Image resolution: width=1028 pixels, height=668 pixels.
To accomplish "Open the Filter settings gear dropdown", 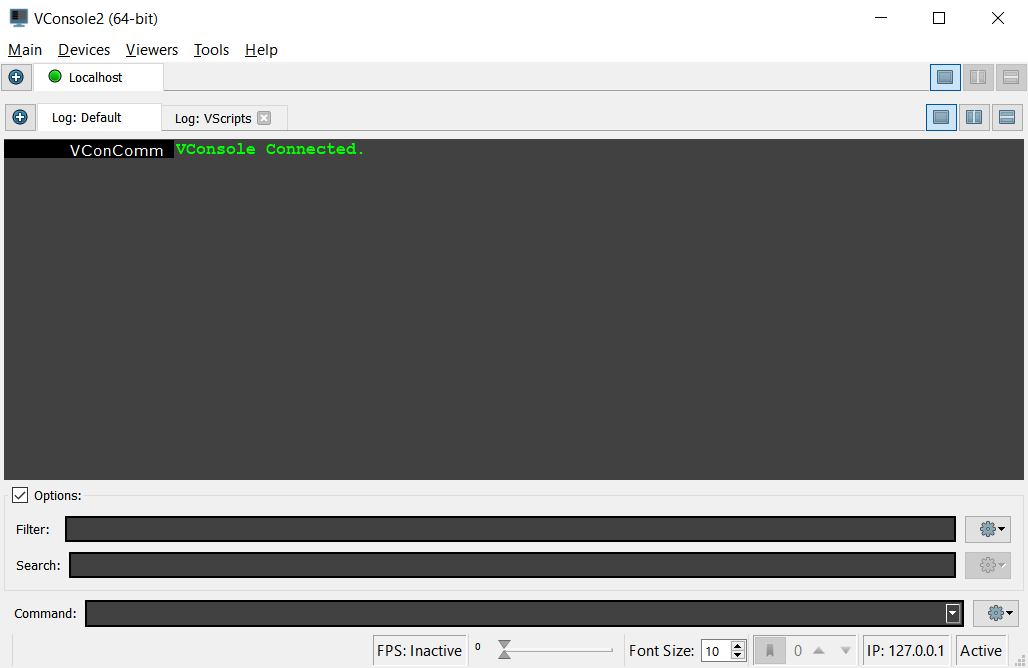I will 987,529.
